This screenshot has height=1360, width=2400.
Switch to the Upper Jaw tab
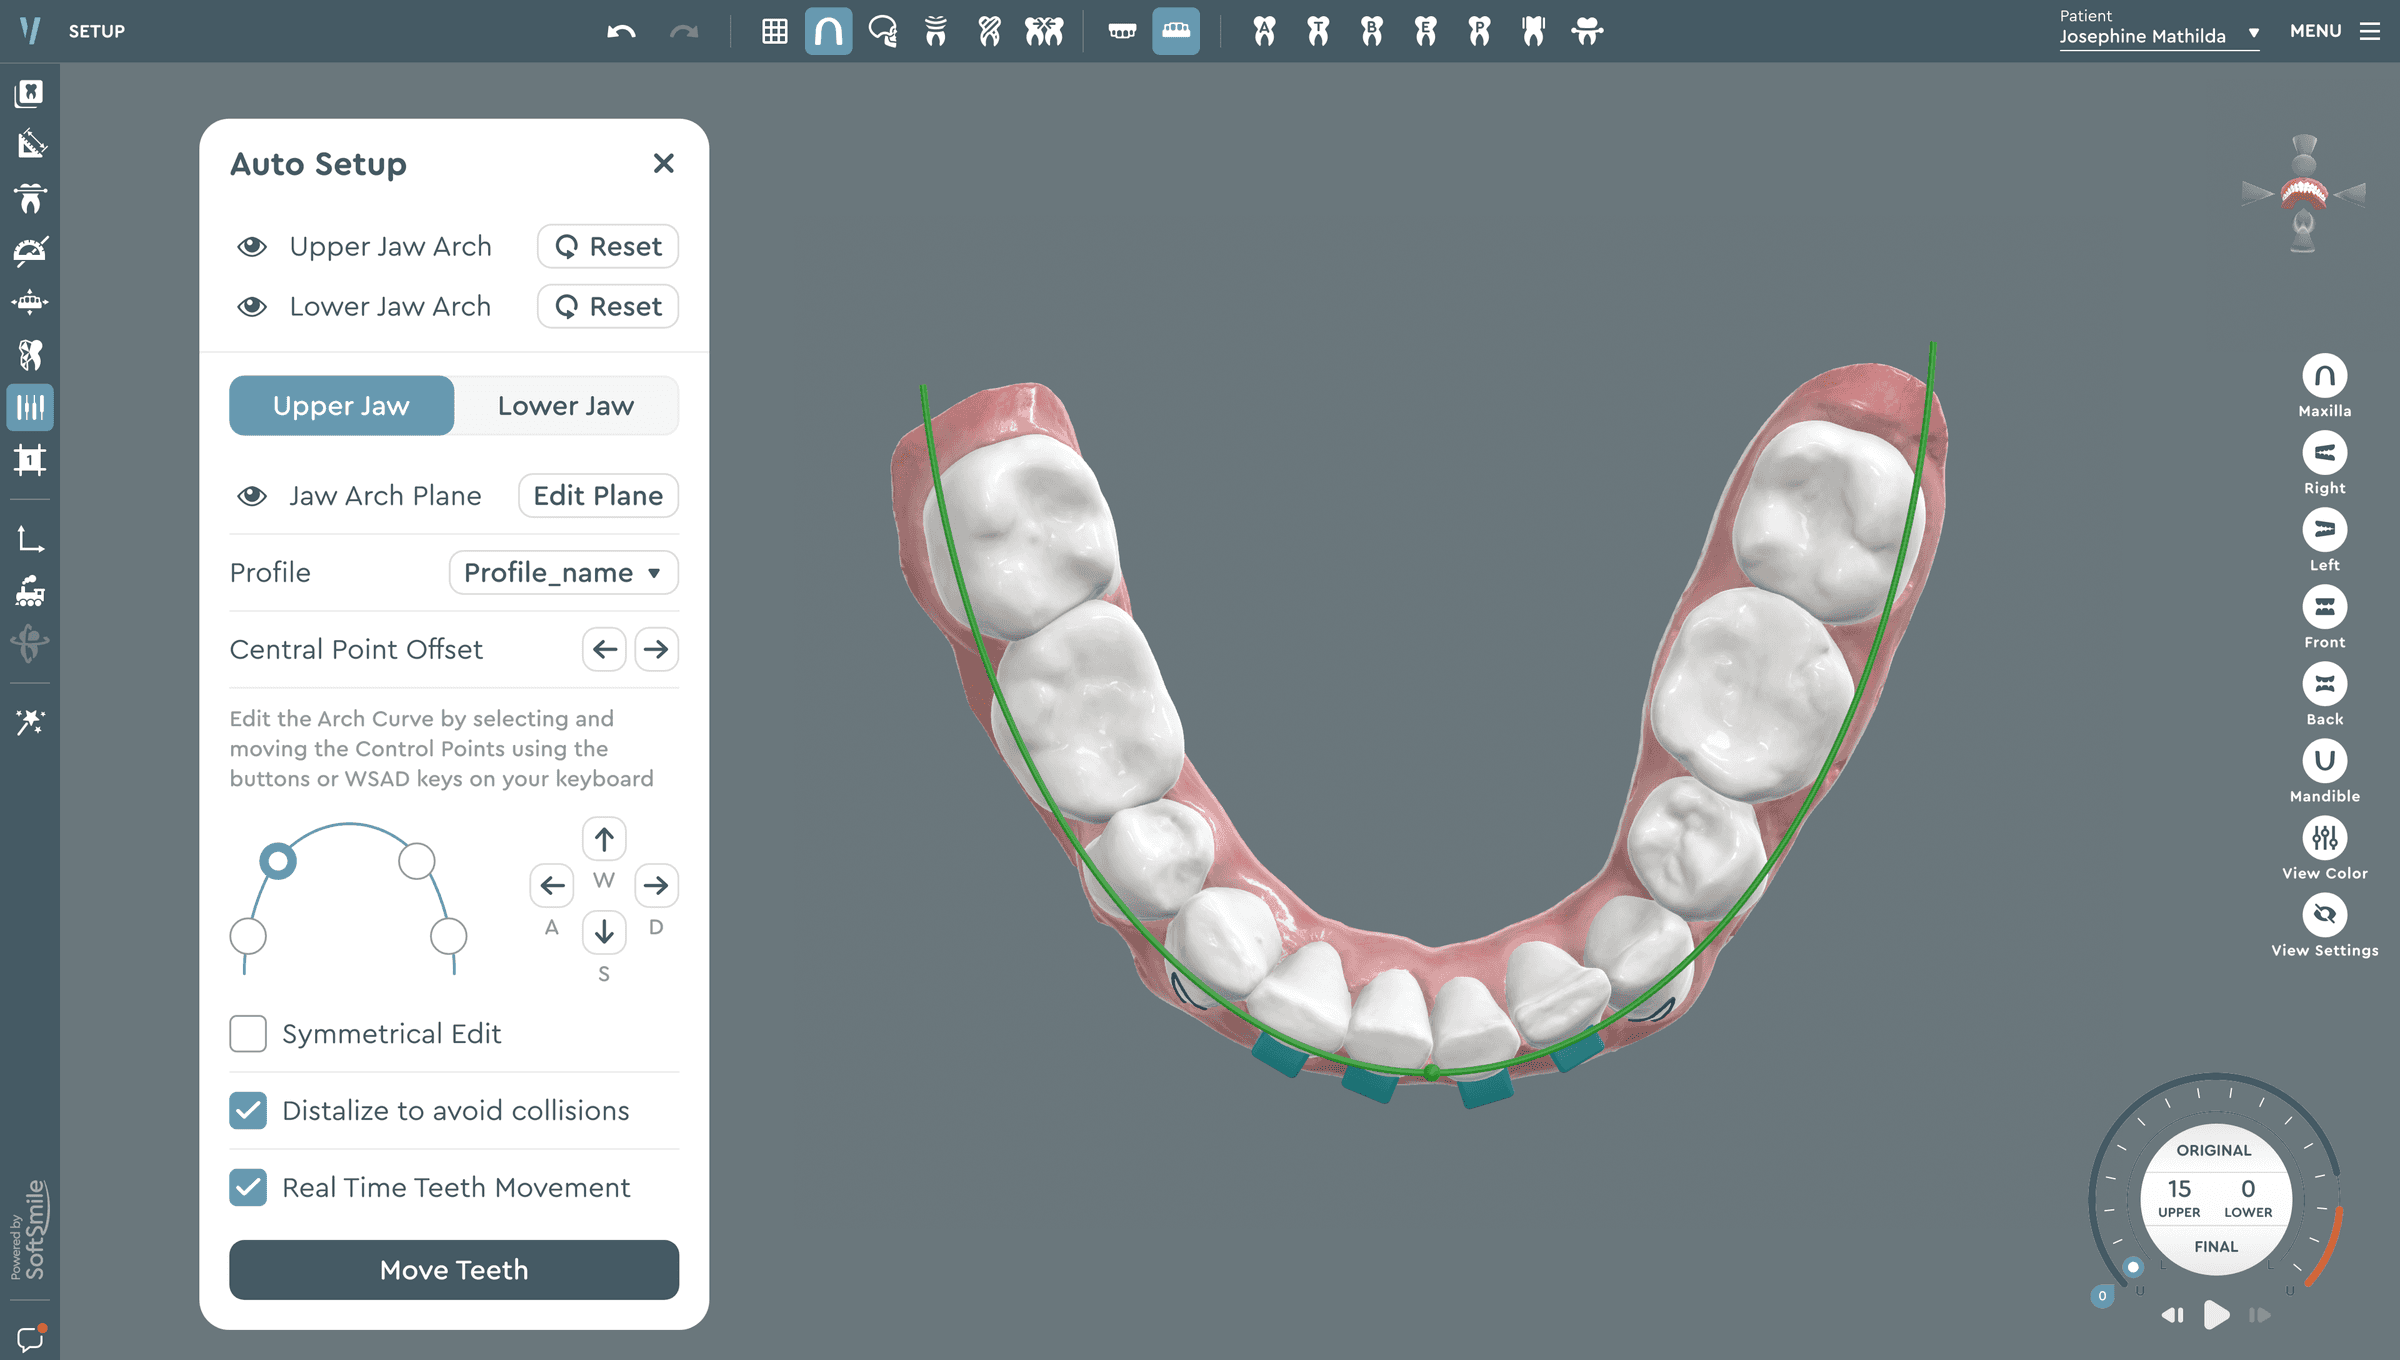(x=341, y=406)
